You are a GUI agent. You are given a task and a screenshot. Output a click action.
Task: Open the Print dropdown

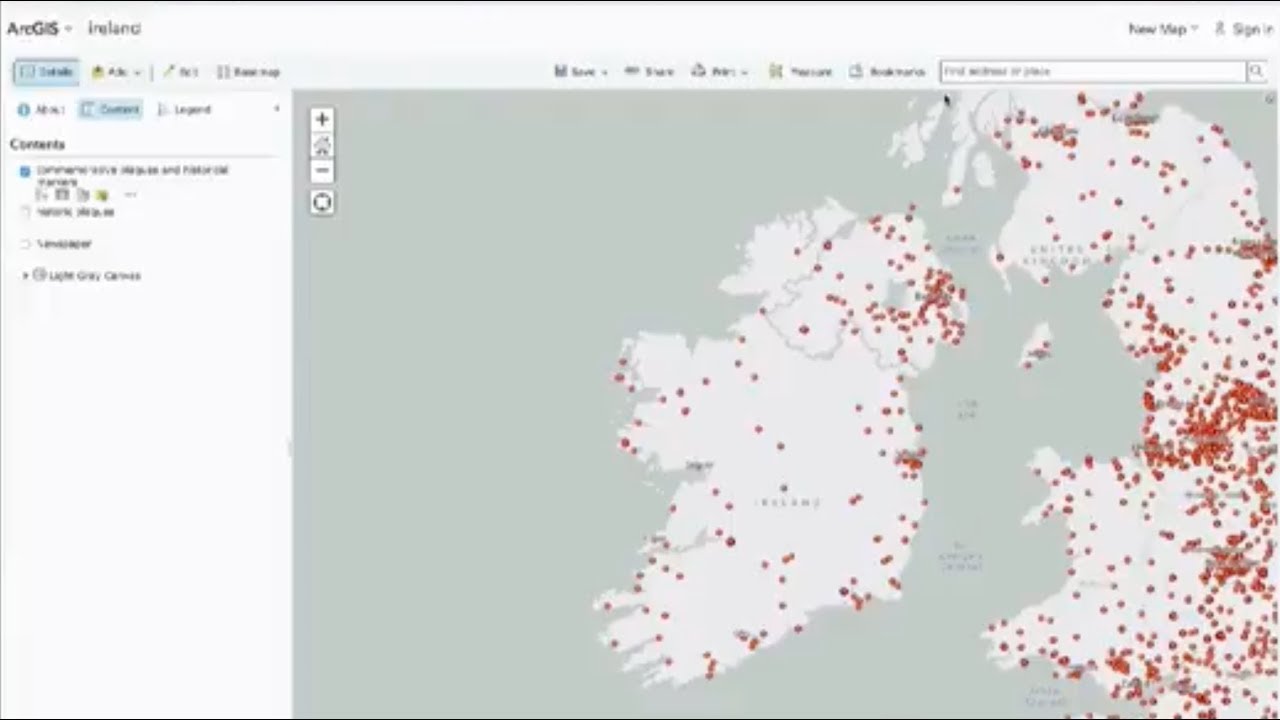(x=720, y=72)
